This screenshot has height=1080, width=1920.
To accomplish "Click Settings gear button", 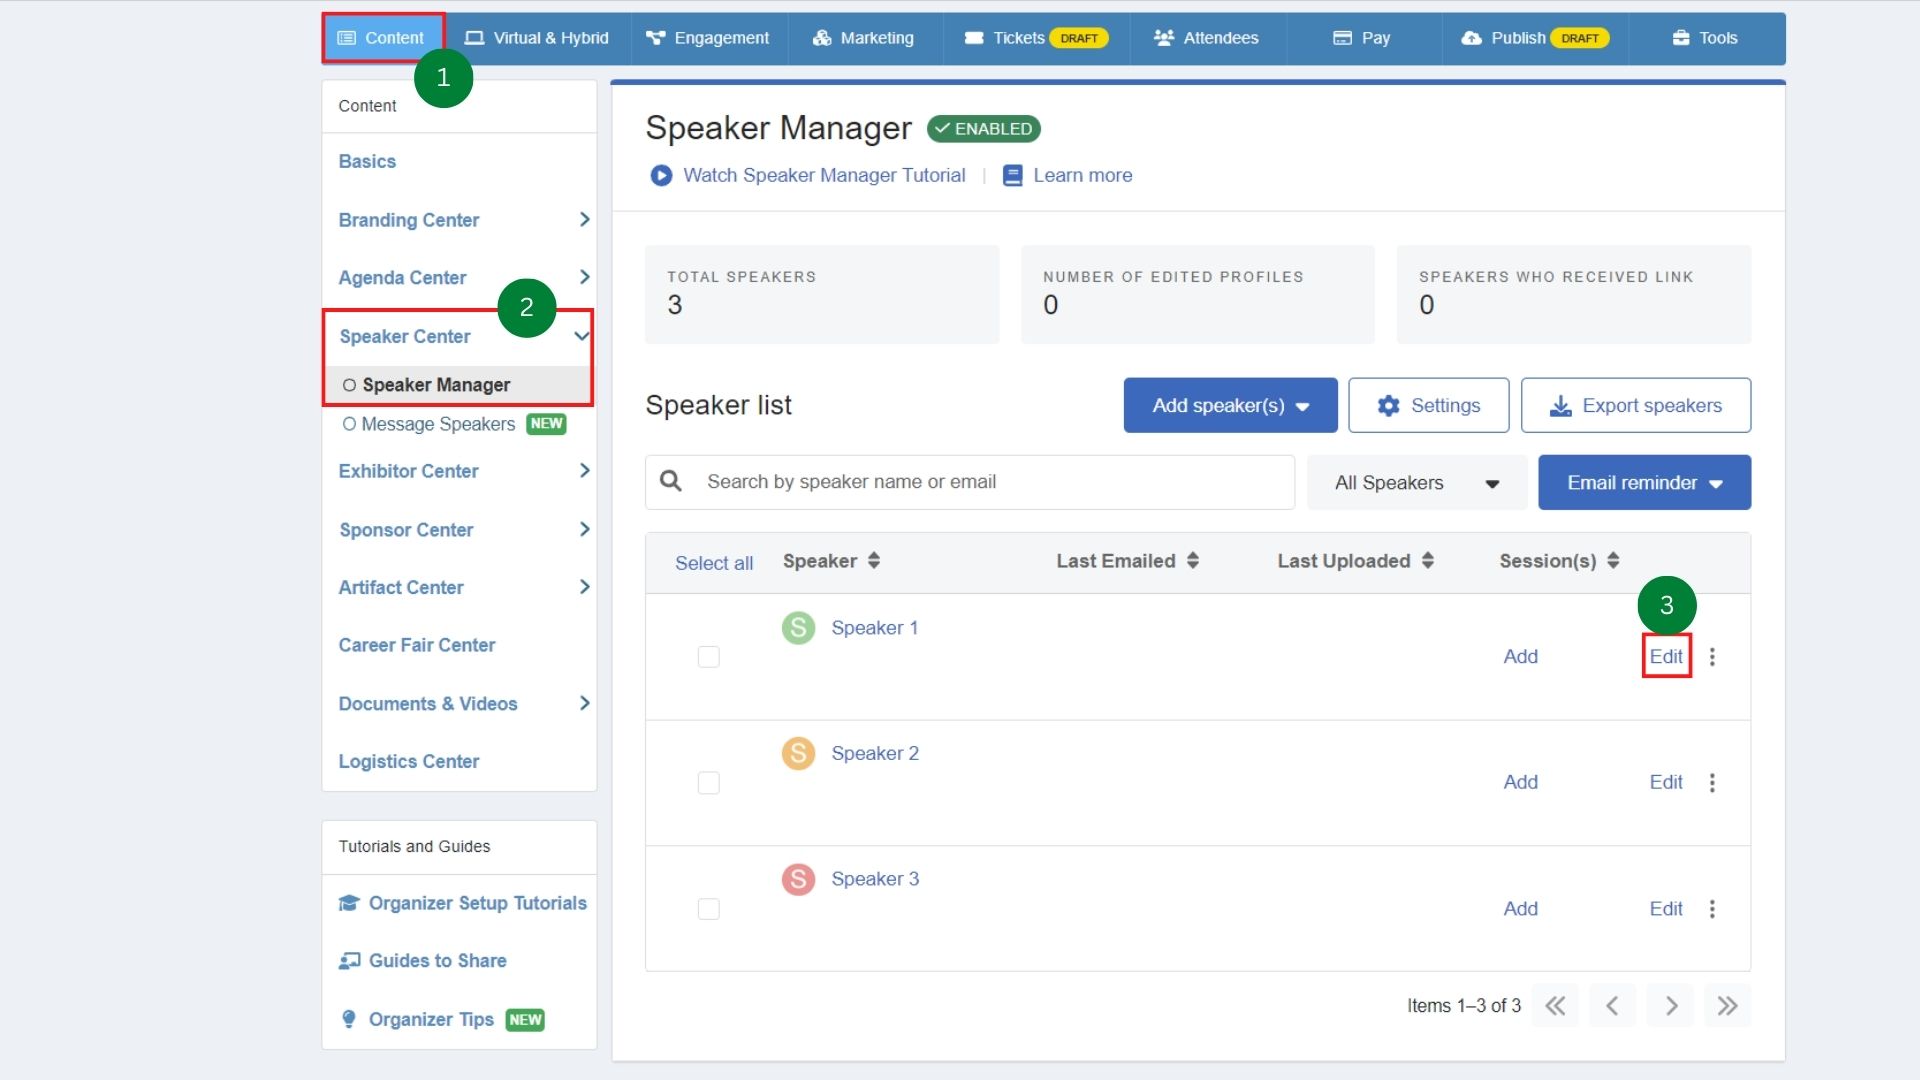I will coord(1428,405).
